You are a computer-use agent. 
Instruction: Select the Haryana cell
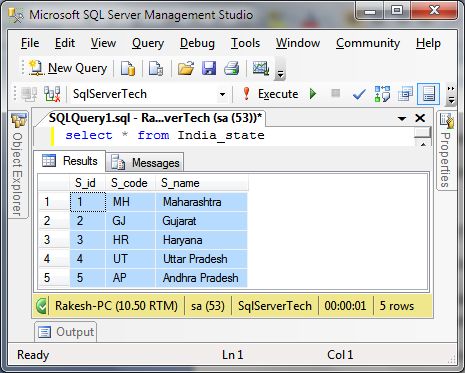(x=202, y=240)
